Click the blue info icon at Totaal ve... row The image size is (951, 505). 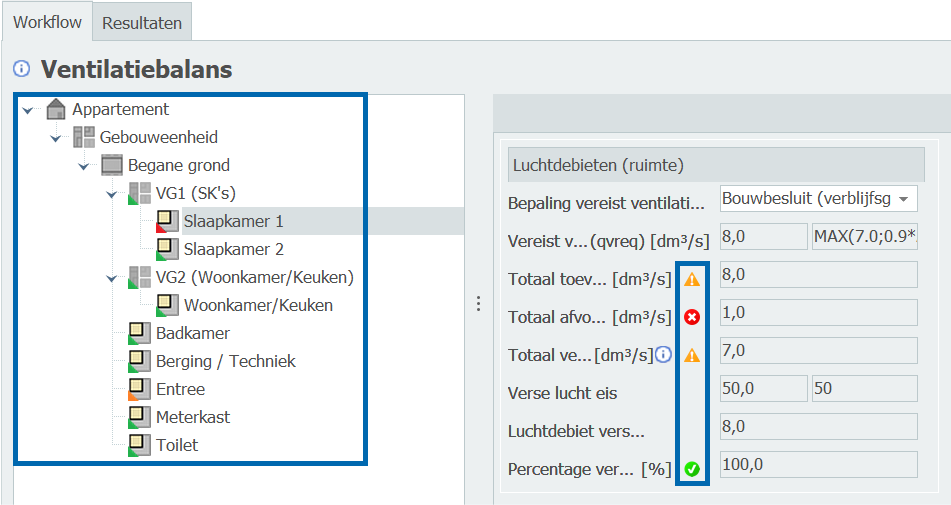(x=662, y=354)
